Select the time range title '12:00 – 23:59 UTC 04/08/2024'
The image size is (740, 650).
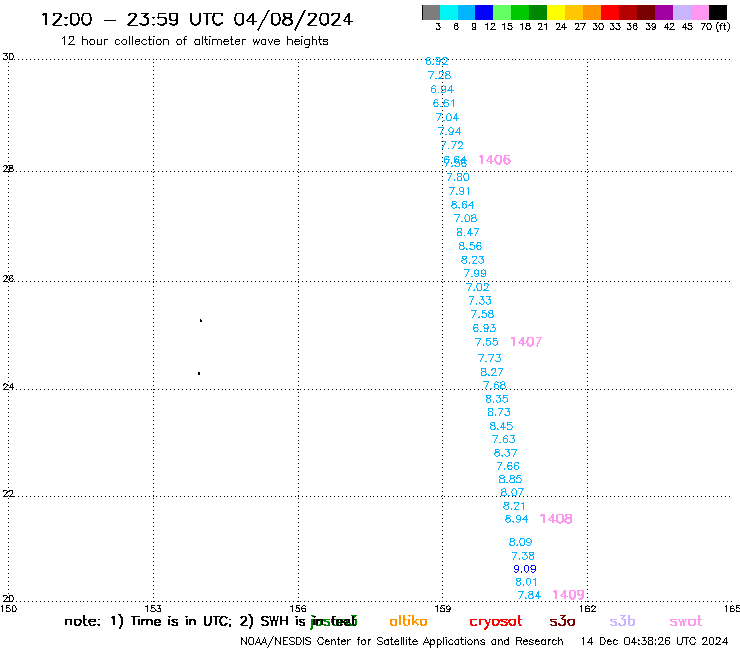click(197, 20)
